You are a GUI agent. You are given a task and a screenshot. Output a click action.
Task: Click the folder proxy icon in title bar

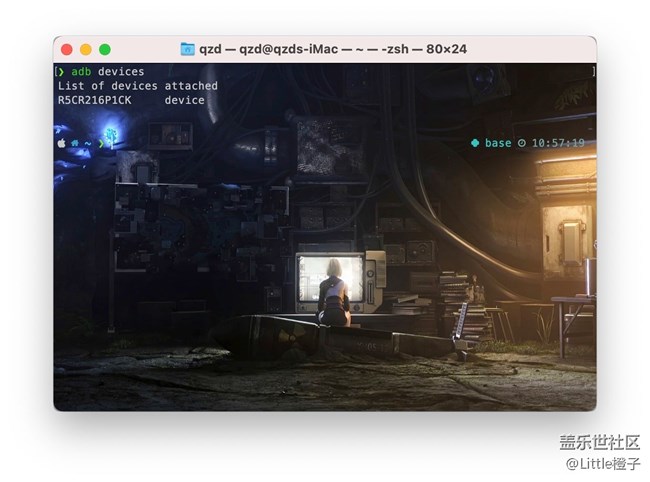pos(188,49)
